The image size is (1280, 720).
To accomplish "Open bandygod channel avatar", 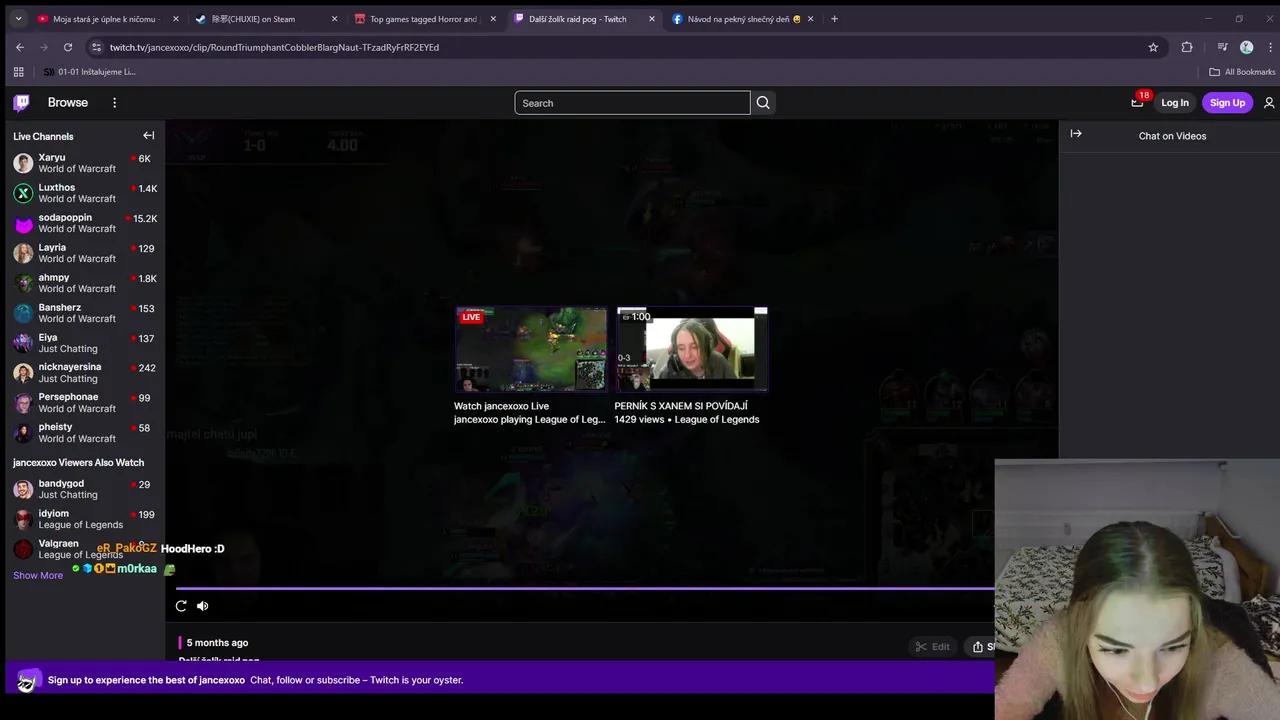I will (23, 489).
